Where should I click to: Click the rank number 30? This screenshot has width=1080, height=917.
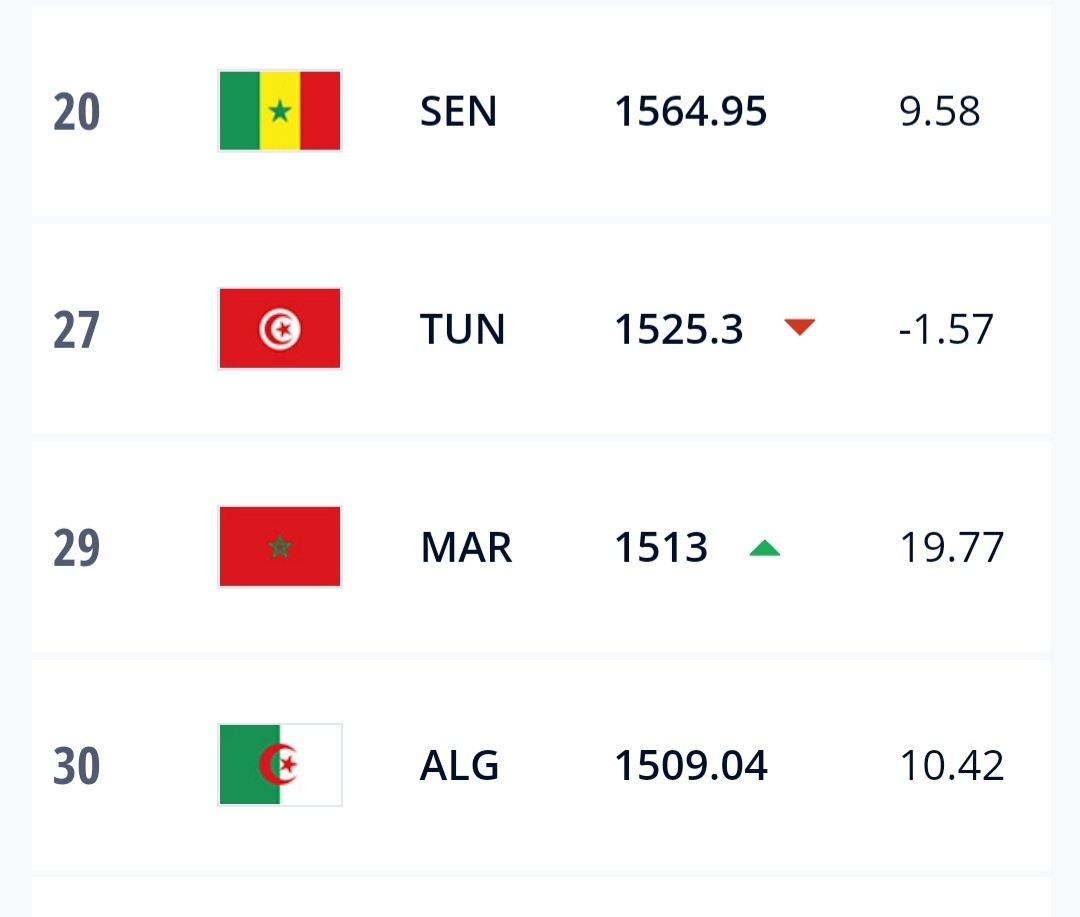click(77, 766)
